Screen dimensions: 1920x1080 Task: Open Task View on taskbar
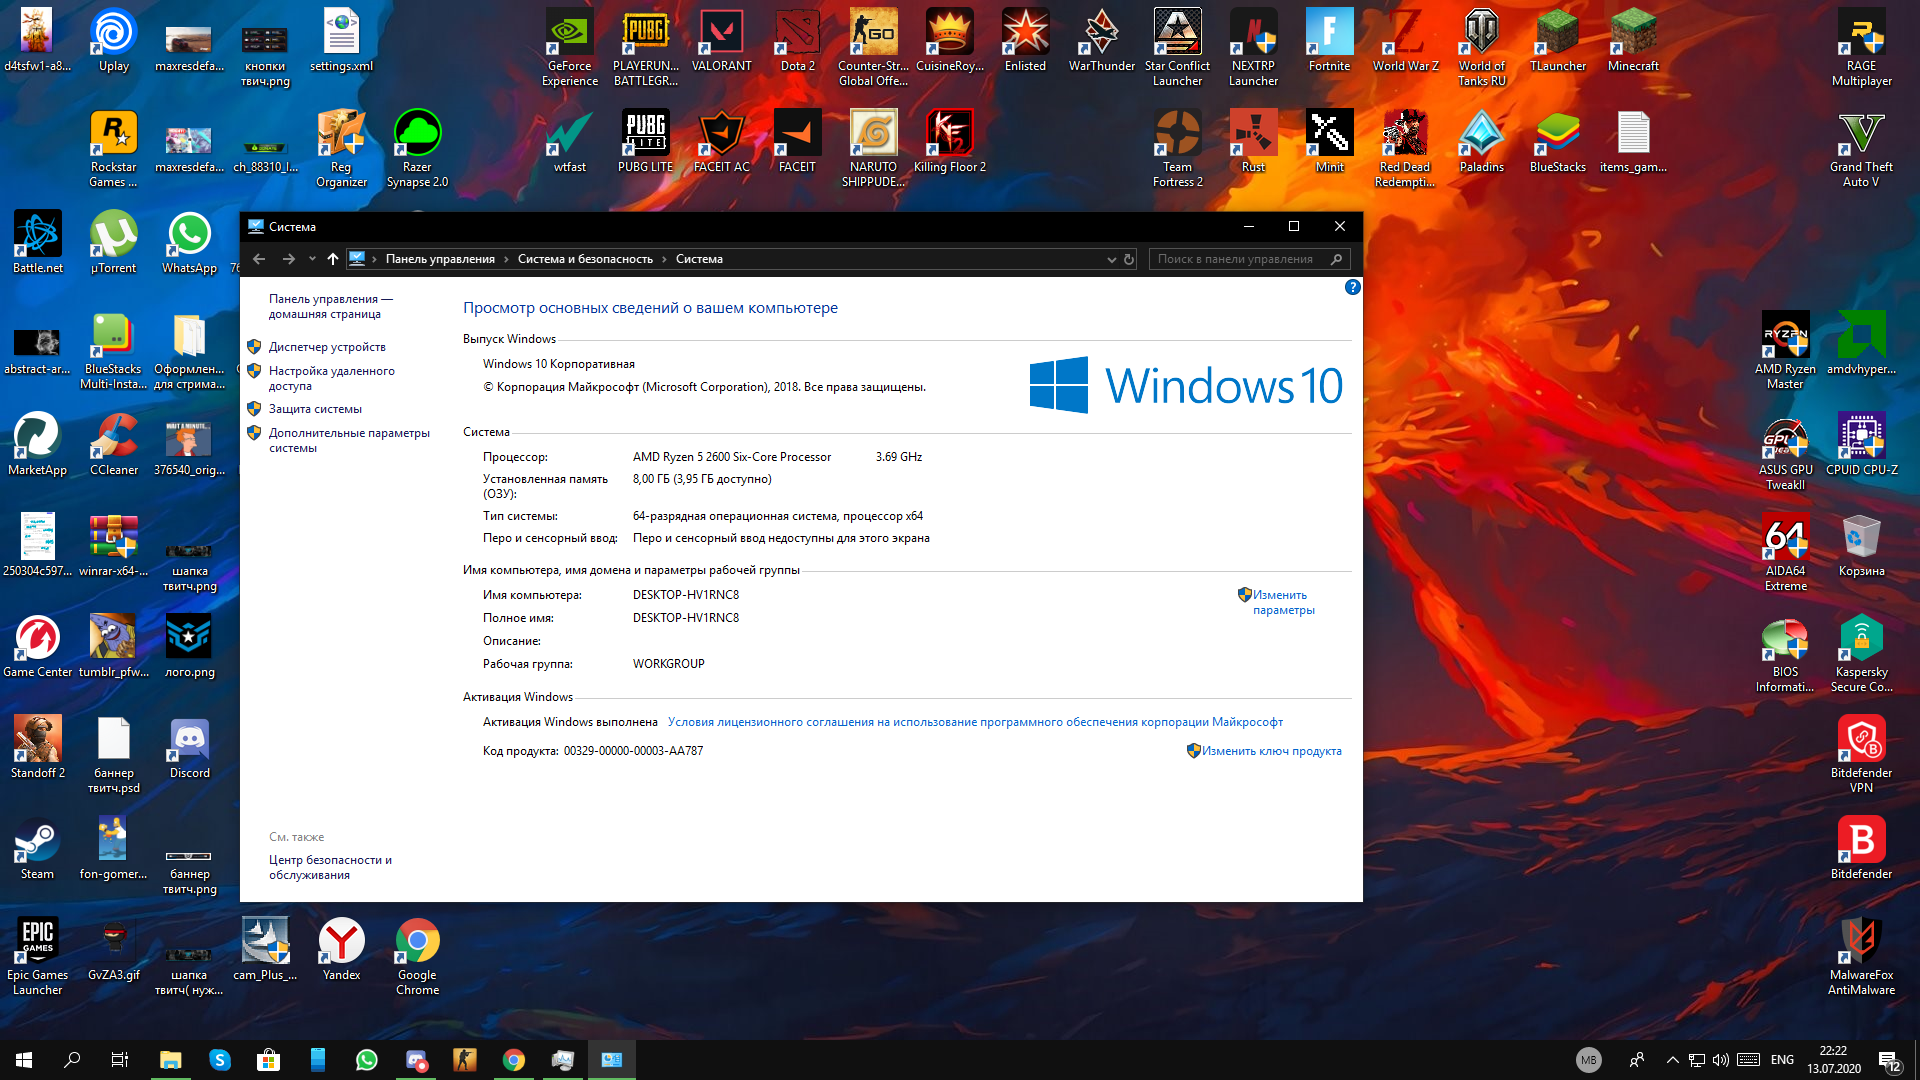click(x=120, y=1060)
